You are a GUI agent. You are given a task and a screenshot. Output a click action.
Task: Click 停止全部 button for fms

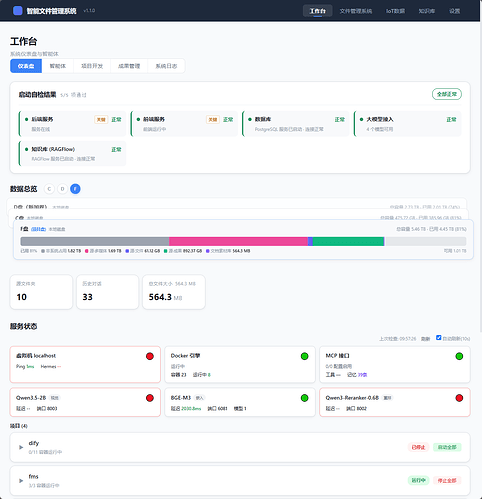(447, 480)
